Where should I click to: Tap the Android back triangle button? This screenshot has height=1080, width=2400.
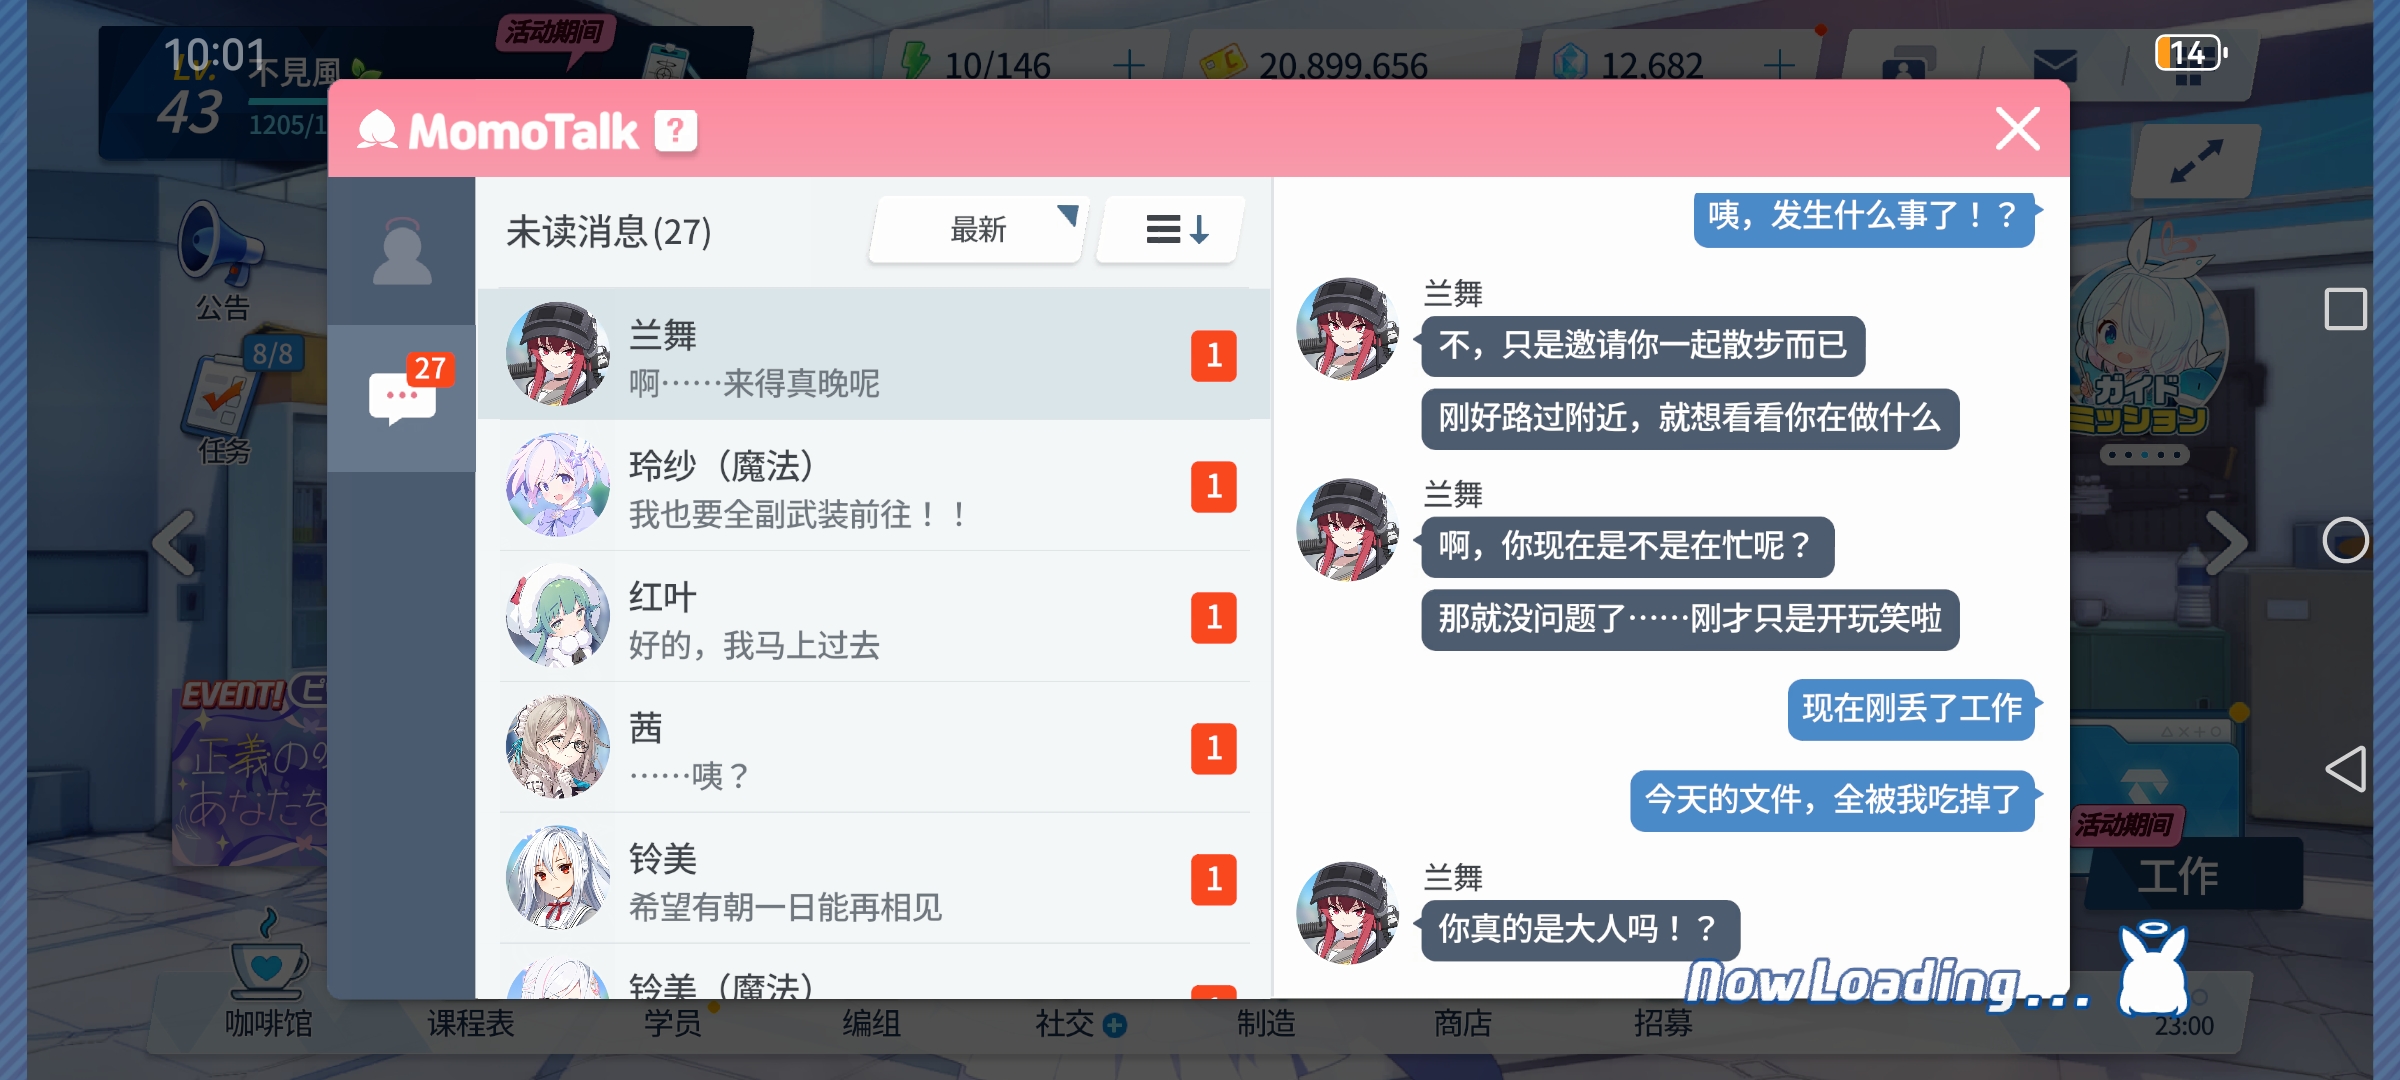coord(2345,769)
